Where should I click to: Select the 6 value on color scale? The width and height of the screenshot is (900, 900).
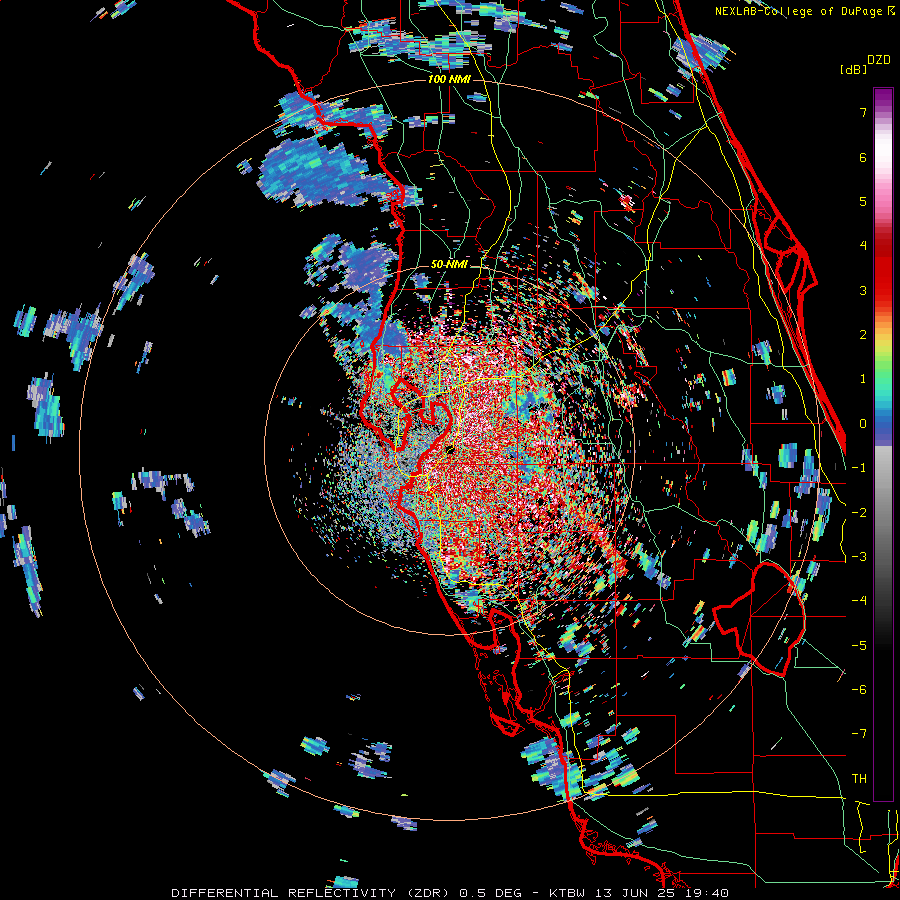[x=863, y=157]
